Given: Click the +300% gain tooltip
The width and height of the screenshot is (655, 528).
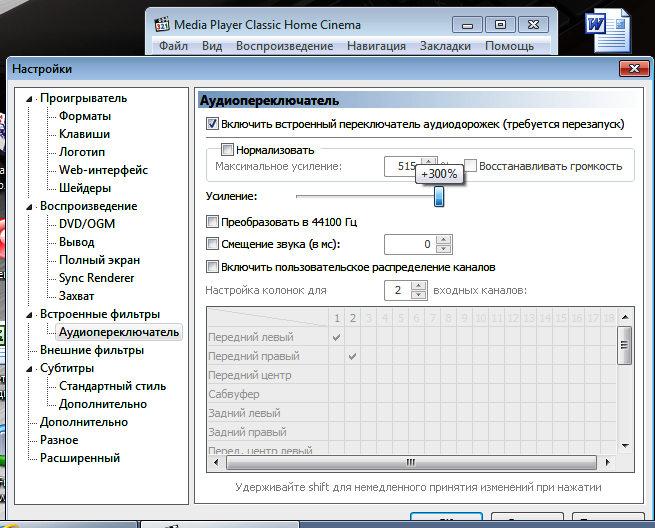Looking at the screenshot, I should (439, 173).
